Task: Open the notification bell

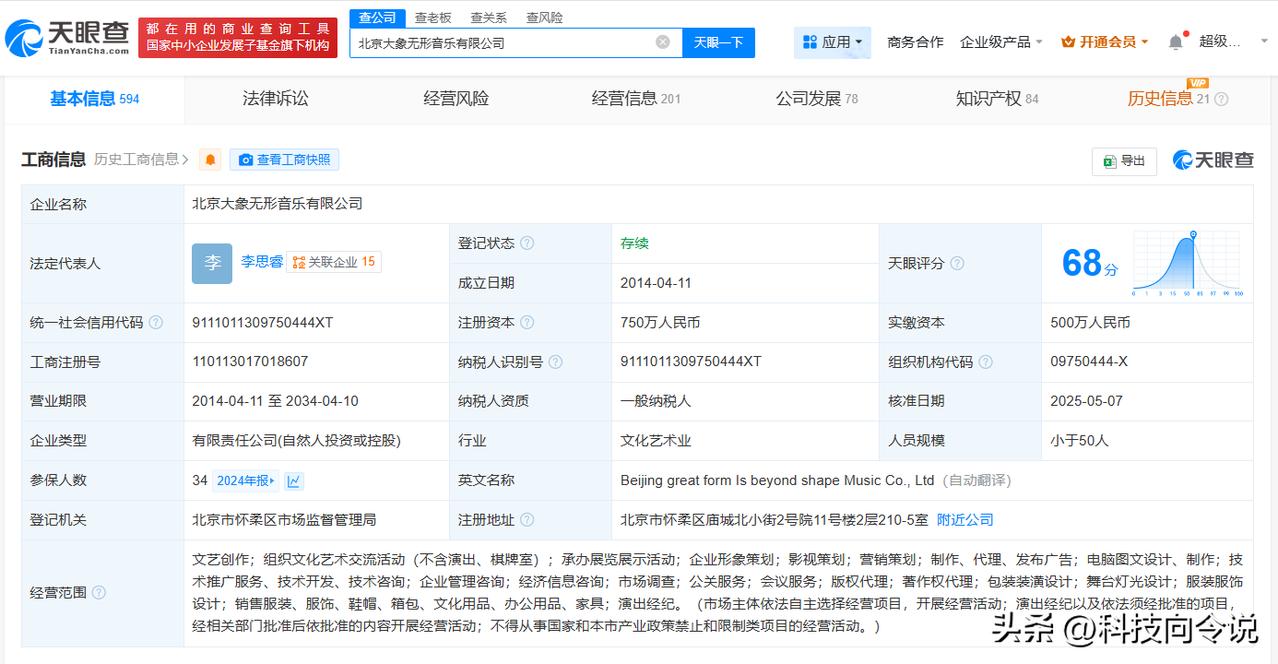Action: tap(1176, 42)
